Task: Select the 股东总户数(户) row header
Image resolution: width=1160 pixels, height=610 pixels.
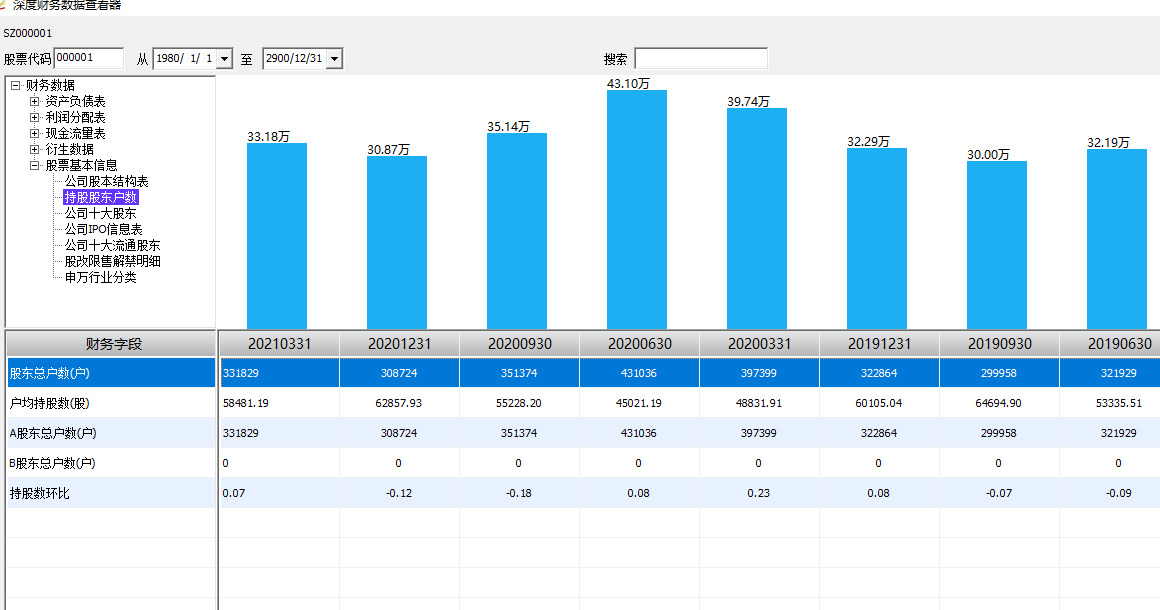Action: tap(112, 373)
